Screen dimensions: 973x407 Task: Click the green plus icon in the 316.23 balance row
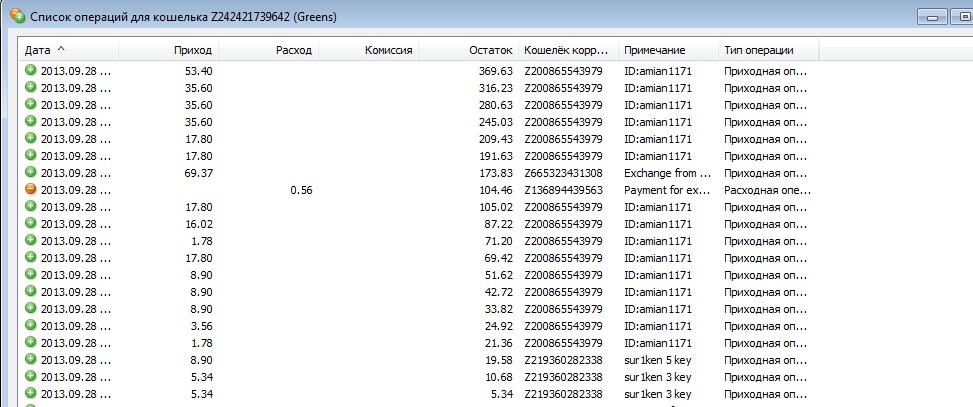(x=30, y=87)
